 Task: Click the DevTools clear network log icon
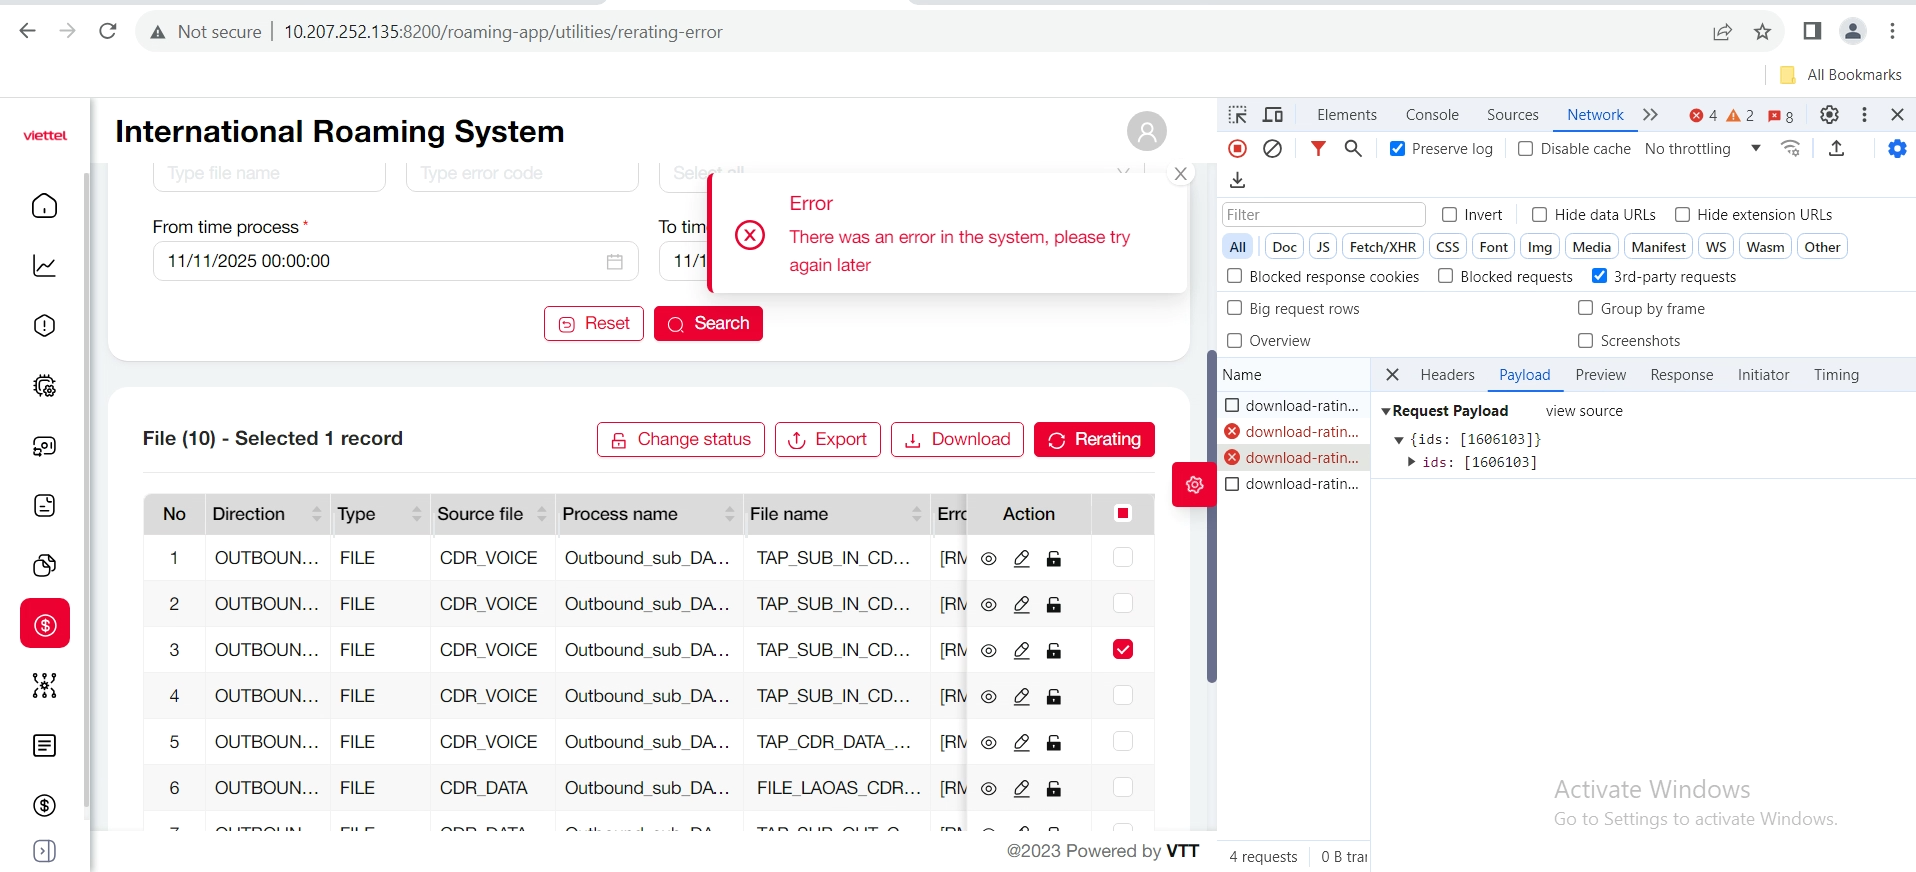pyautogui.click(x=1272, y=149)
